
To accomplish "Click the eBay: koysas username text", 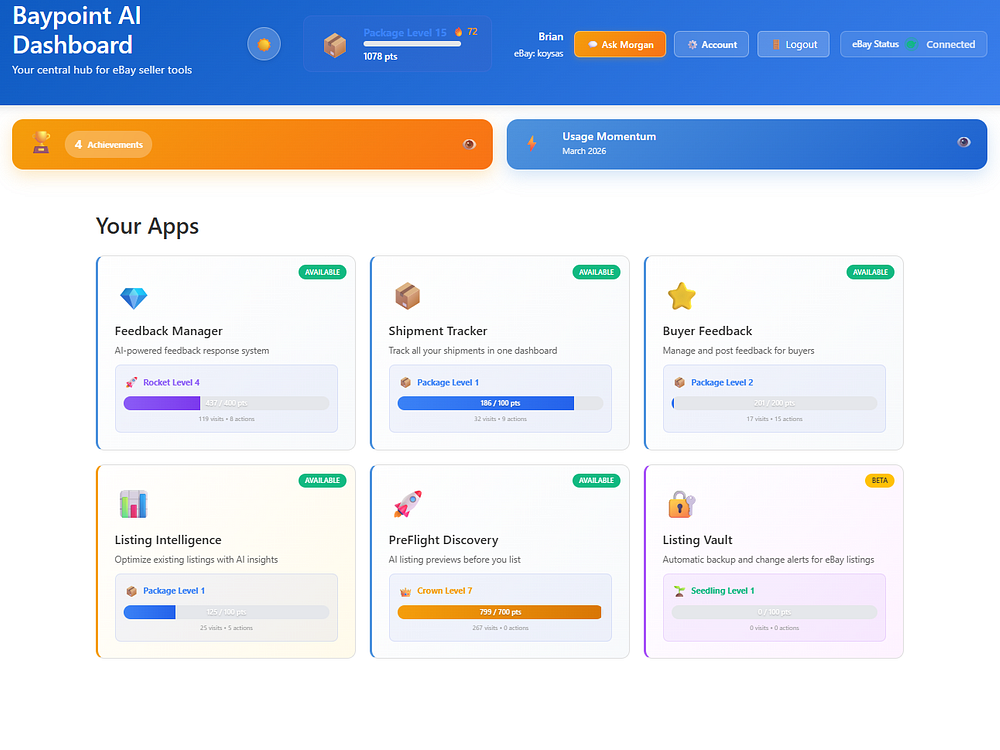I will 538,54.
